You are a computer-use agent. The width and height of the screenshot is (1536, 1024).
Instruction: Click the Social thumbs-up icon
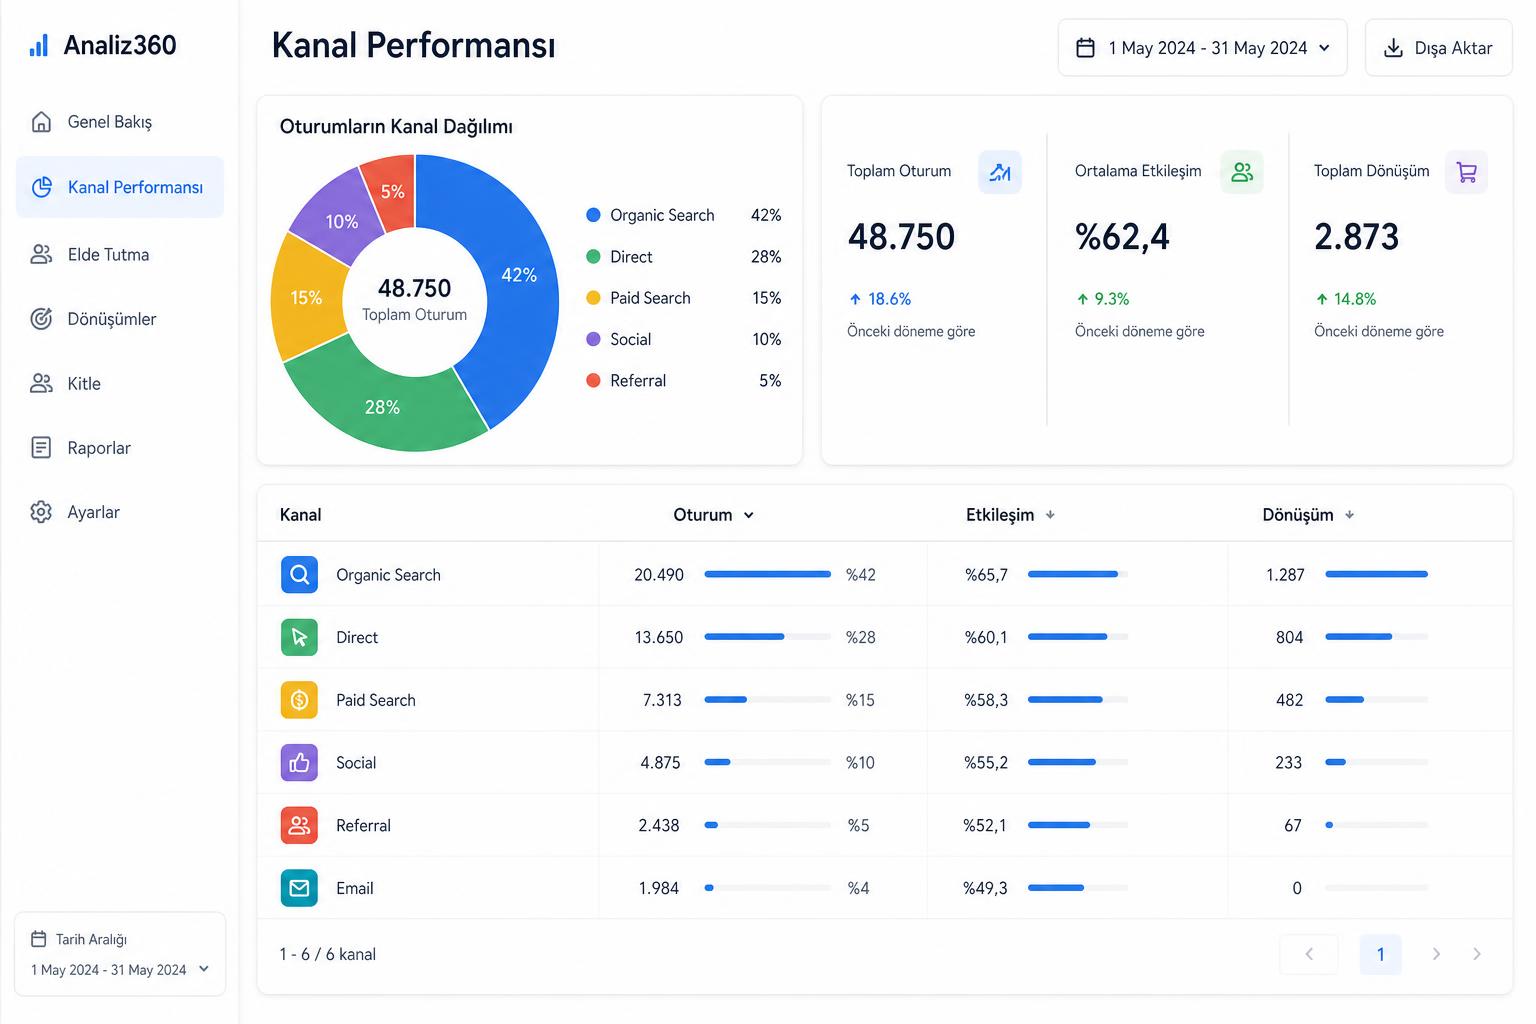pyautogui.click(x=299, y=763)
